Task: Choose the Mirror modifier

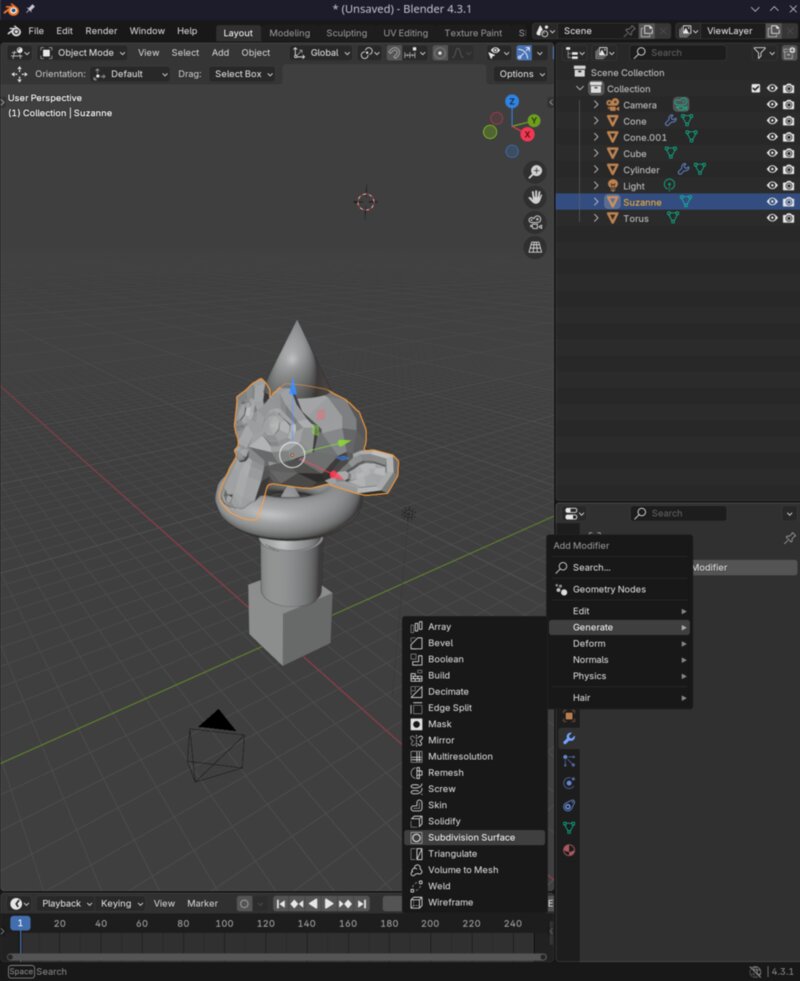Action: [474, 740]
